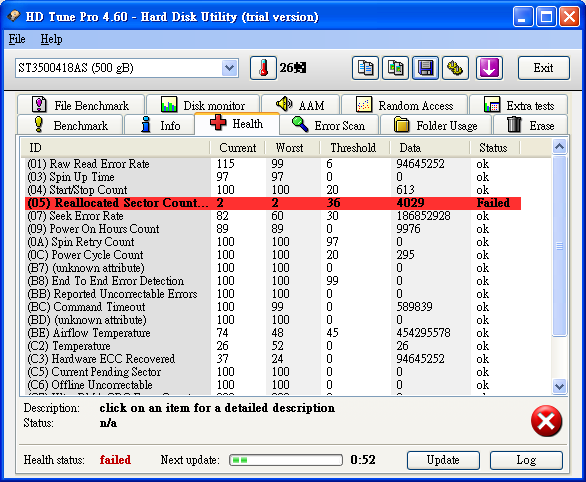
Task: Select the (C5) Current Pending Sector row
Action: 273,372
